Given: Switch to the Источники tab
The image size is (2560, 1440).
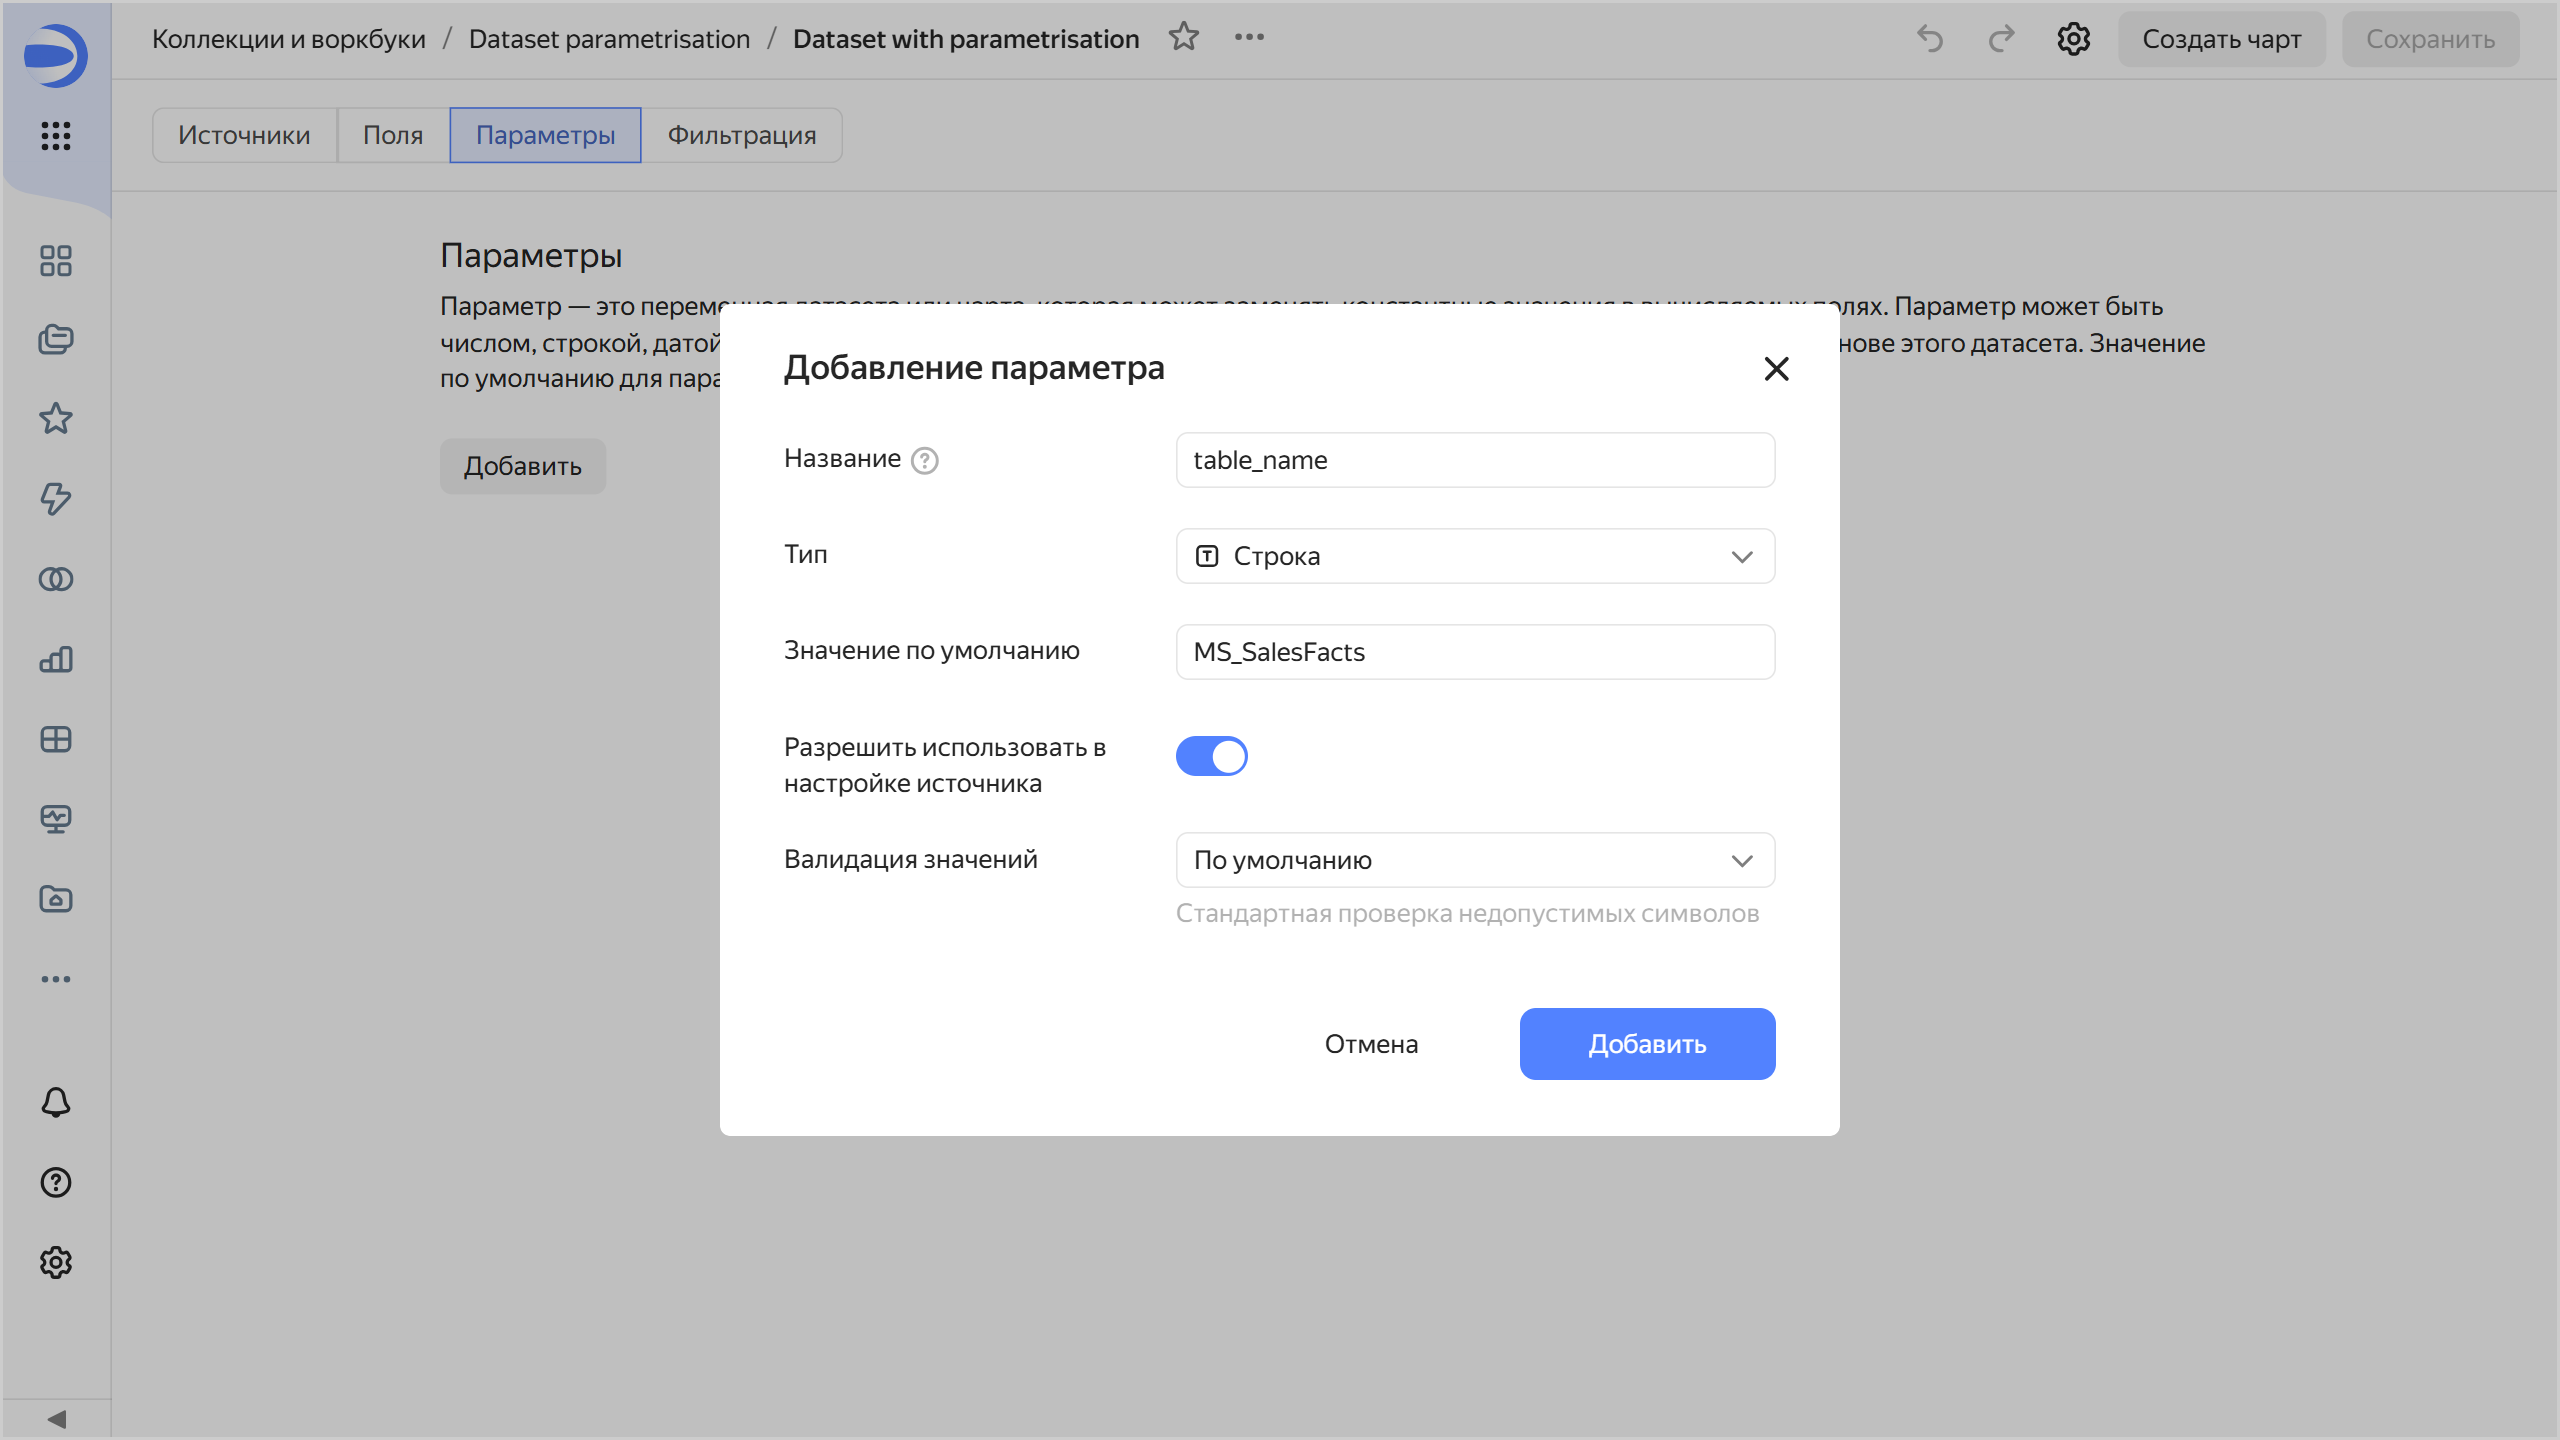Looking at the screenshot, I should (244, 135).
